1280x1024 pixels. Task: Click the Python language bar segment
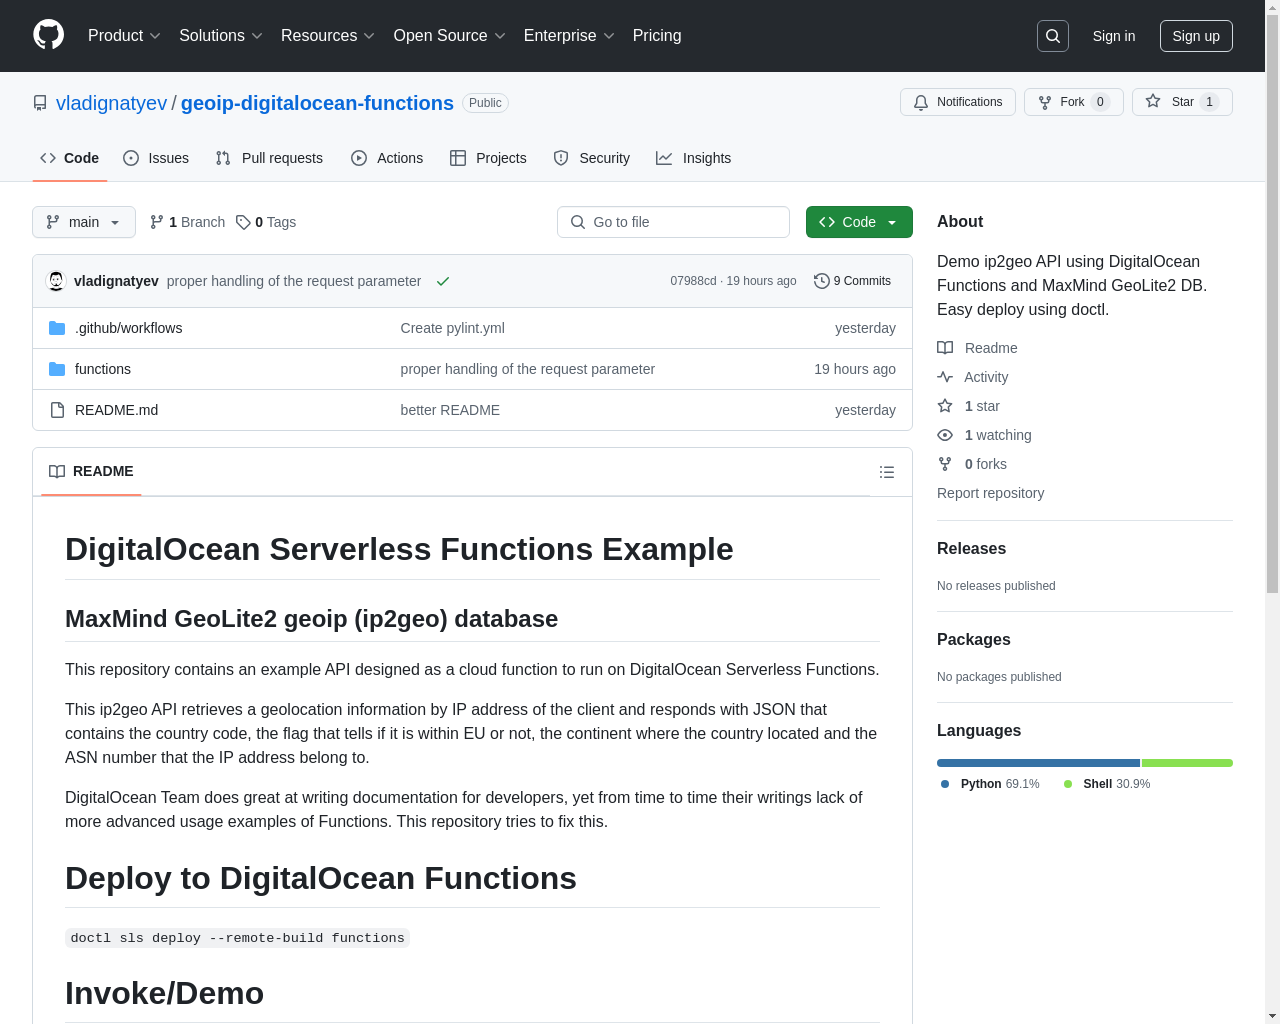coord(1038,763)
